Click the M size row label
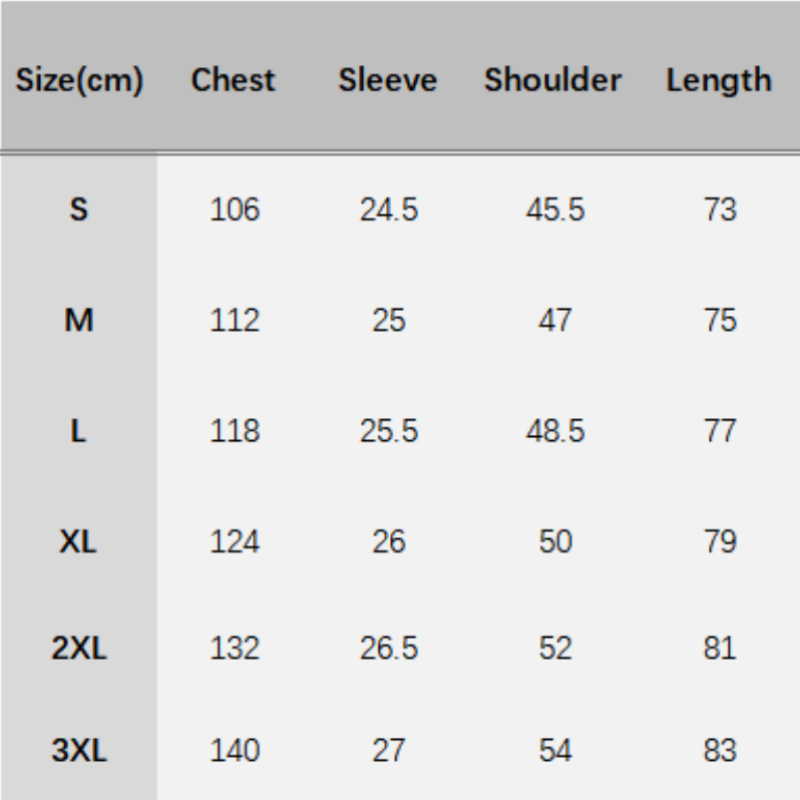This screenshot has width=800, height=800. (79, 320)
